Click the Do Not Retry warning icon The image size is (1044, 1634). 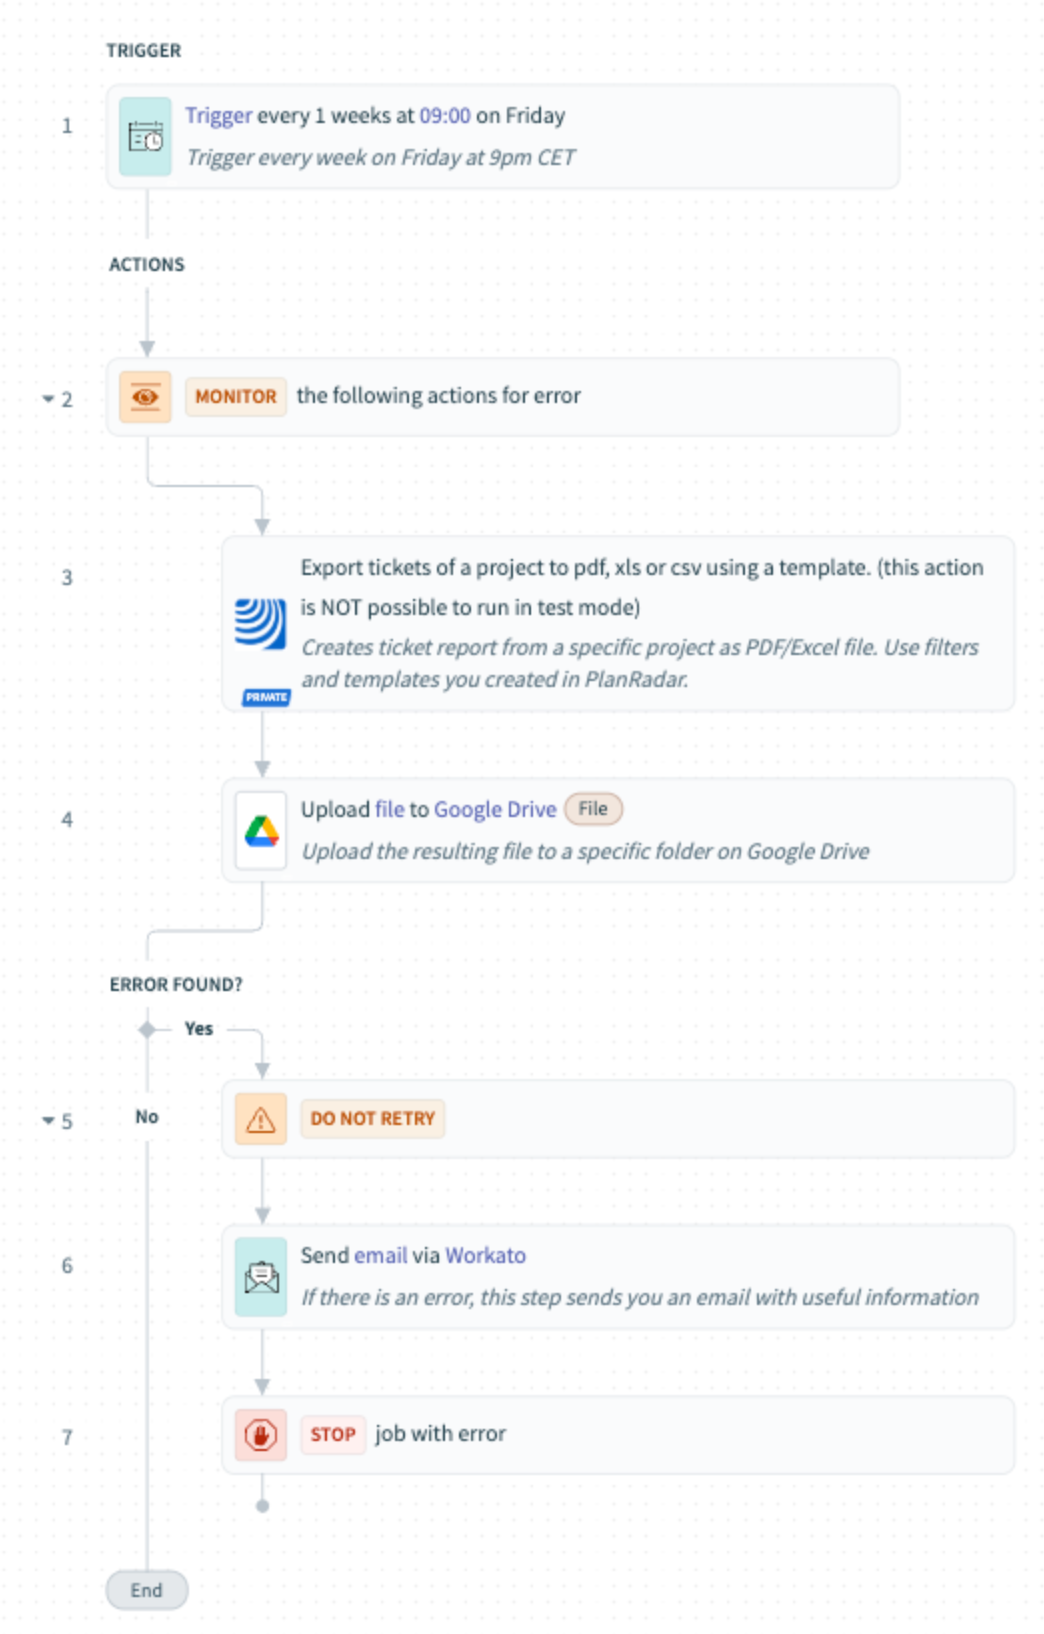pyautogui.click(x=261, y=1119)
